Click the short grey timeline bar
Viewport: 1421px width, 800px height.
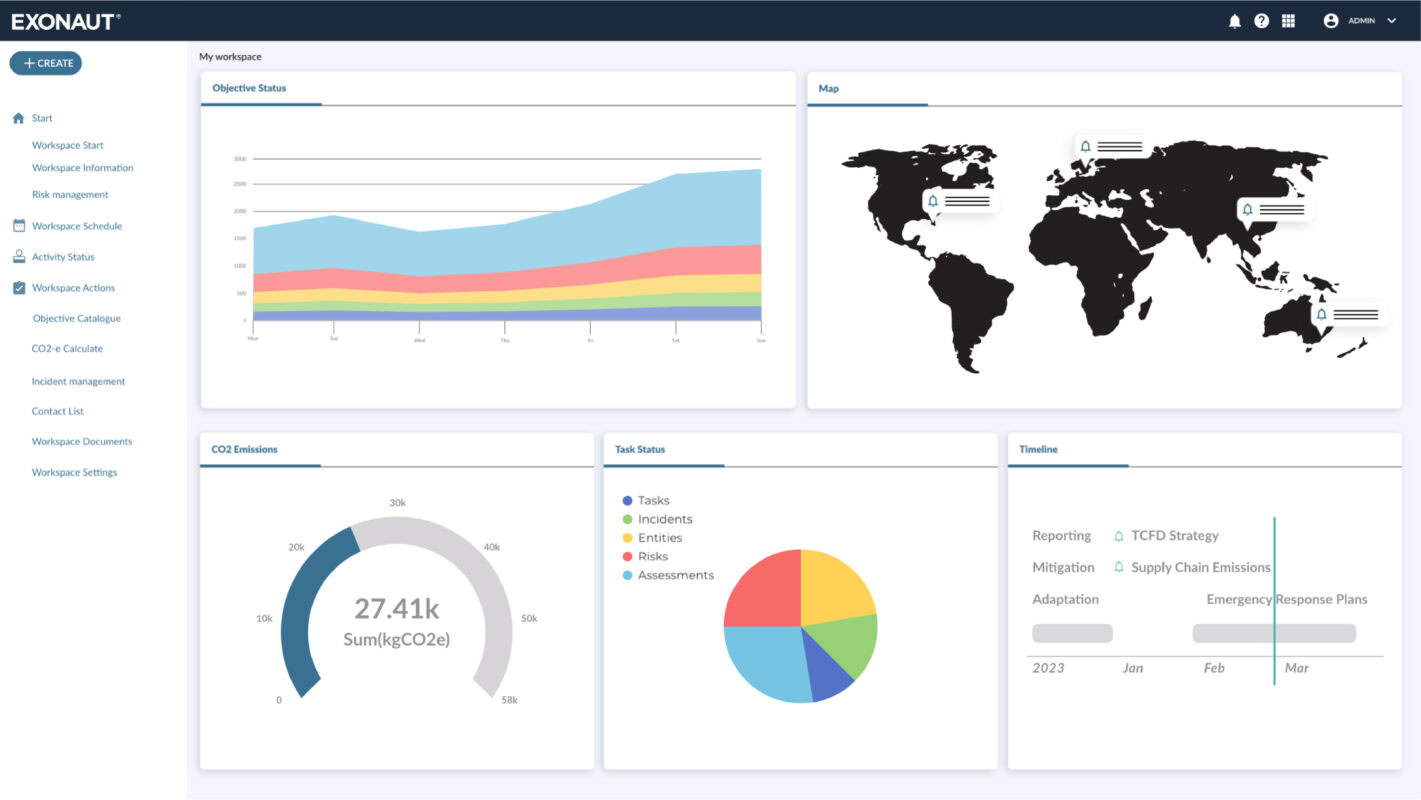tap(1072, 633)
